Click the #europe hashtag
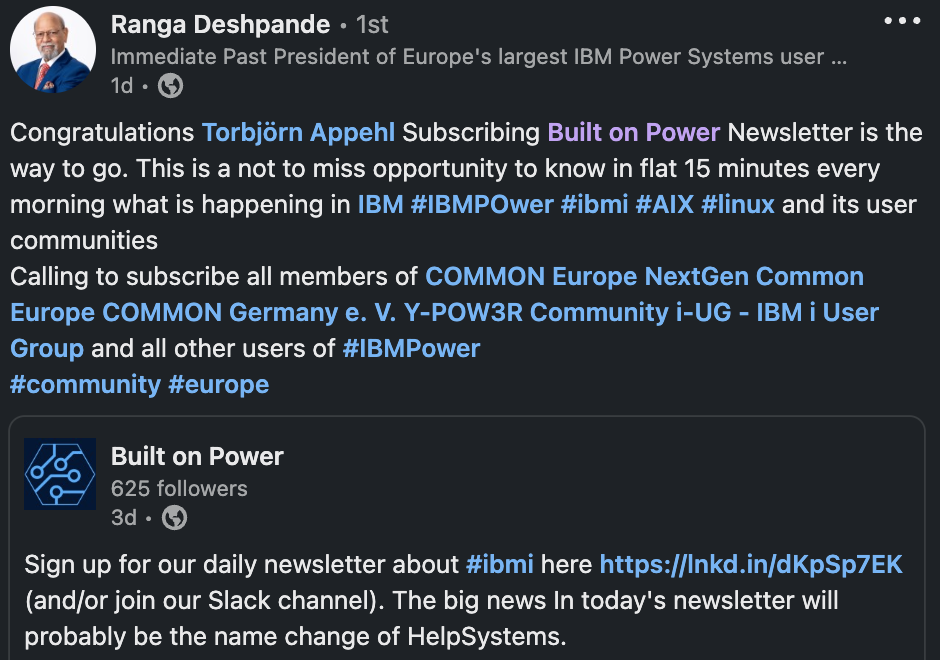Image resolution: width=940 pixels, height=660 pixels. click(219, 384)
